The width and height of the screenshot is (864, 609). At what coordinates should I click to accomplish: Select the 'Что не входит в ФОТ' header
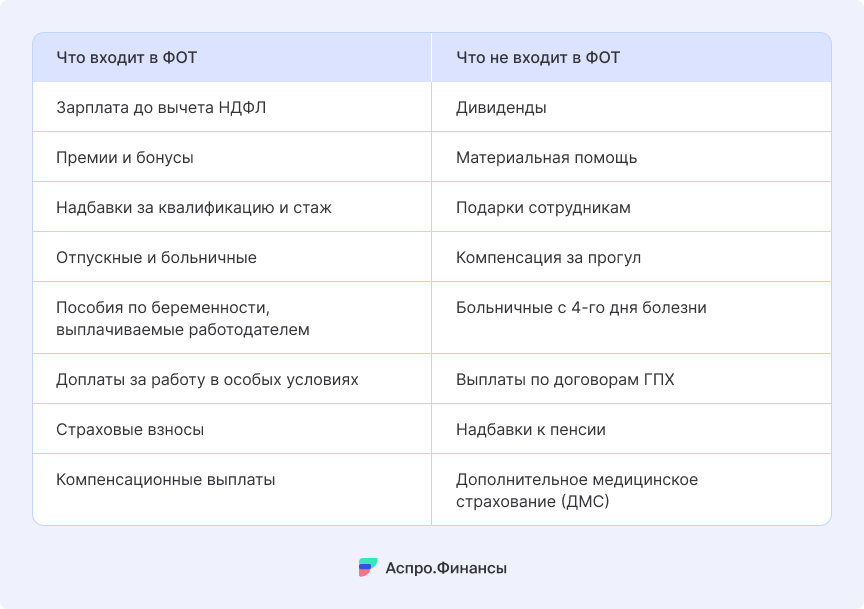[631, 57]
